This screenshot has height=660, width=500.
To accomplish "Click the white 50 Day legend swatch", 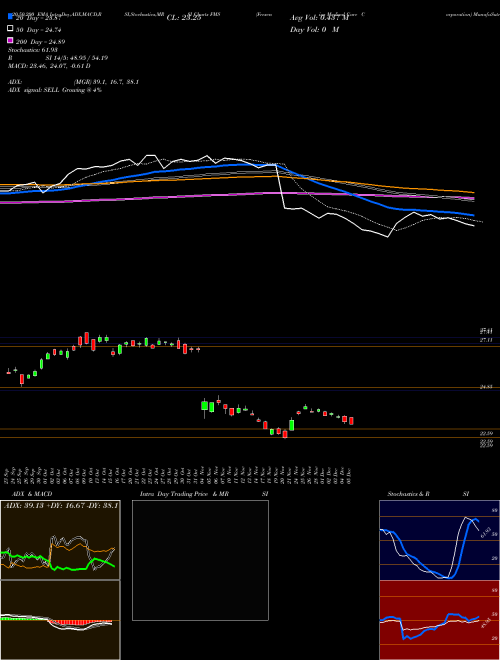I will pos(11,28).
